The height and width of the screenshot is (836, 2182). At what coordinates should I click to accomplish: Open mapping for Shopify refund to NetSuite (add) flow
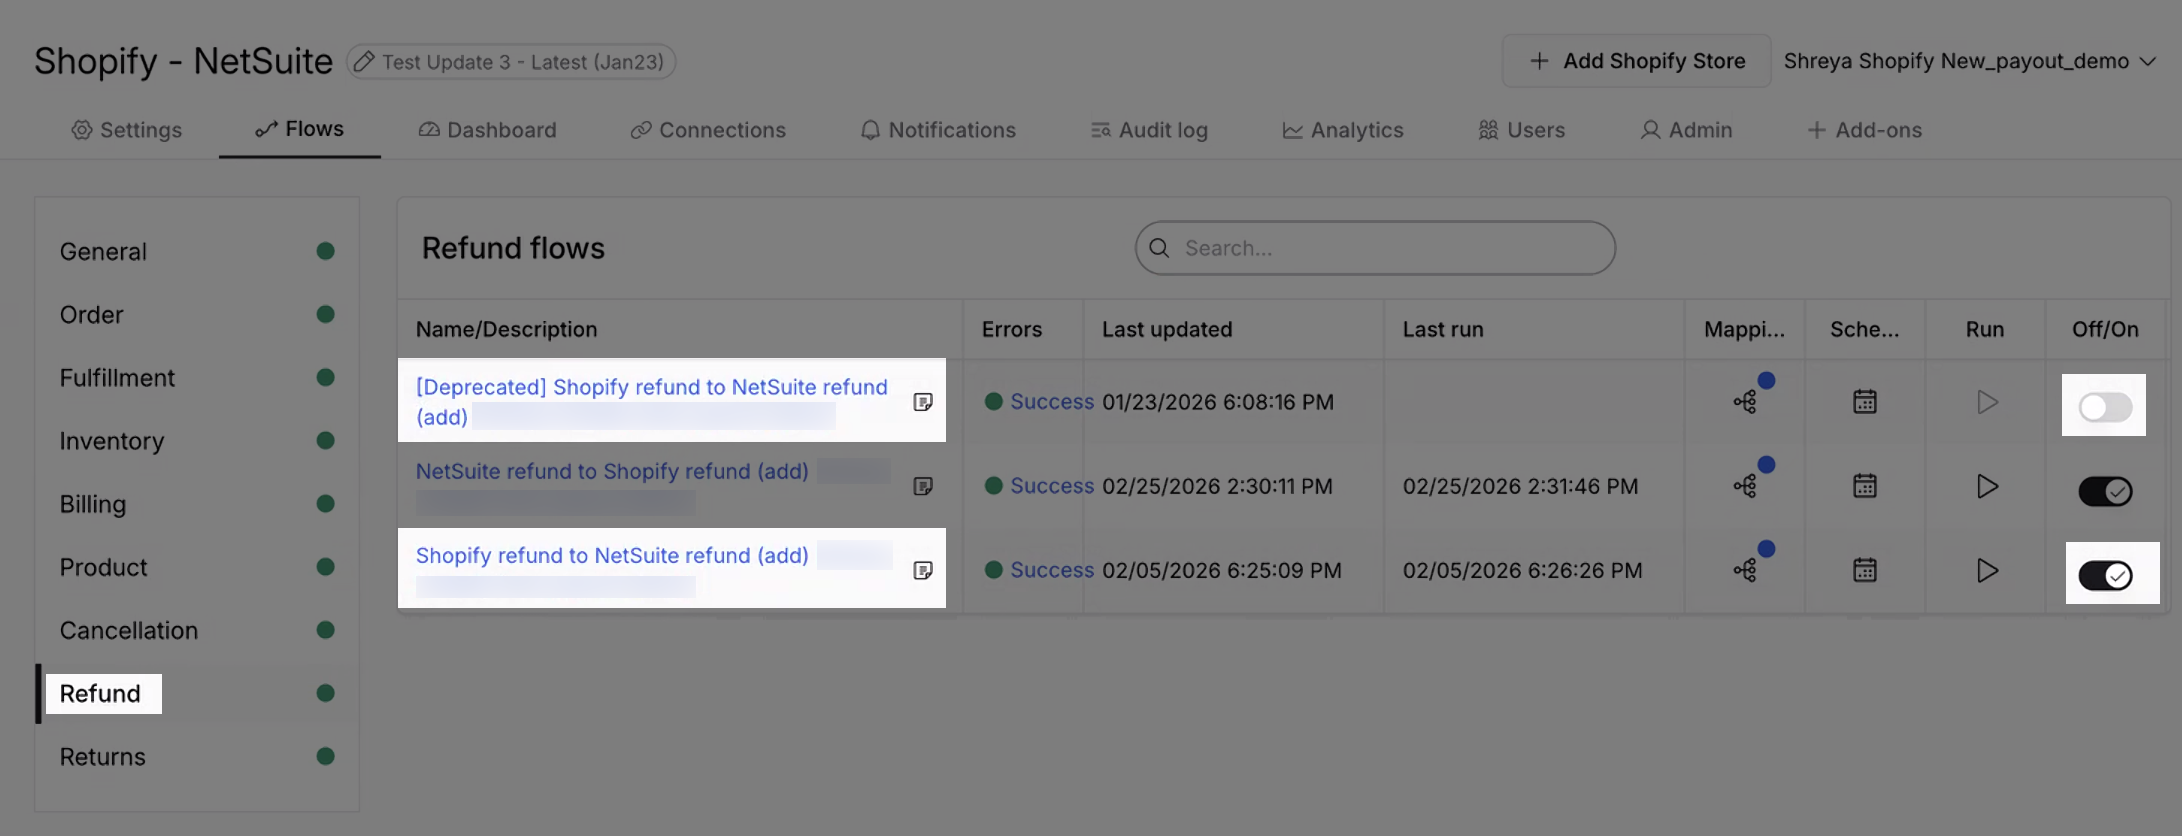pyautogui.click(x=1745, y=570)
